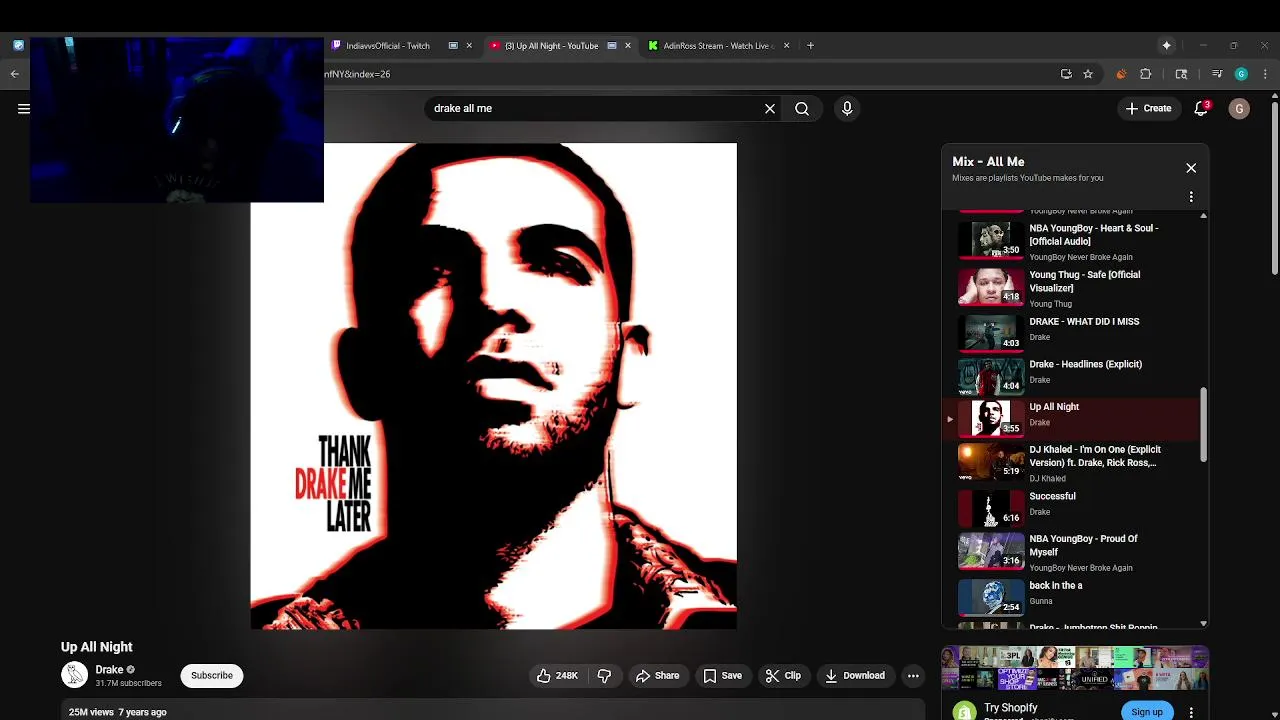Image resolution: width=1280 pixels, height=720 pixels.
Task: Click the magnifier search button
Action: [x=802, y=108]
